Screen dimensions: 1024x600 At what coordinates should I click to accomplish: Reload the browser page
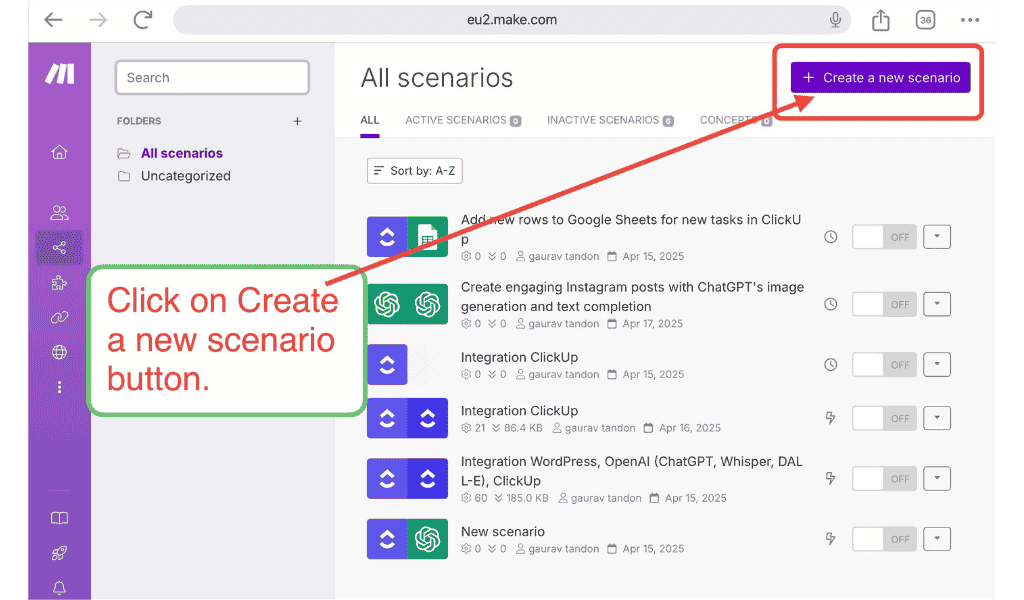[x=142, y=20]
